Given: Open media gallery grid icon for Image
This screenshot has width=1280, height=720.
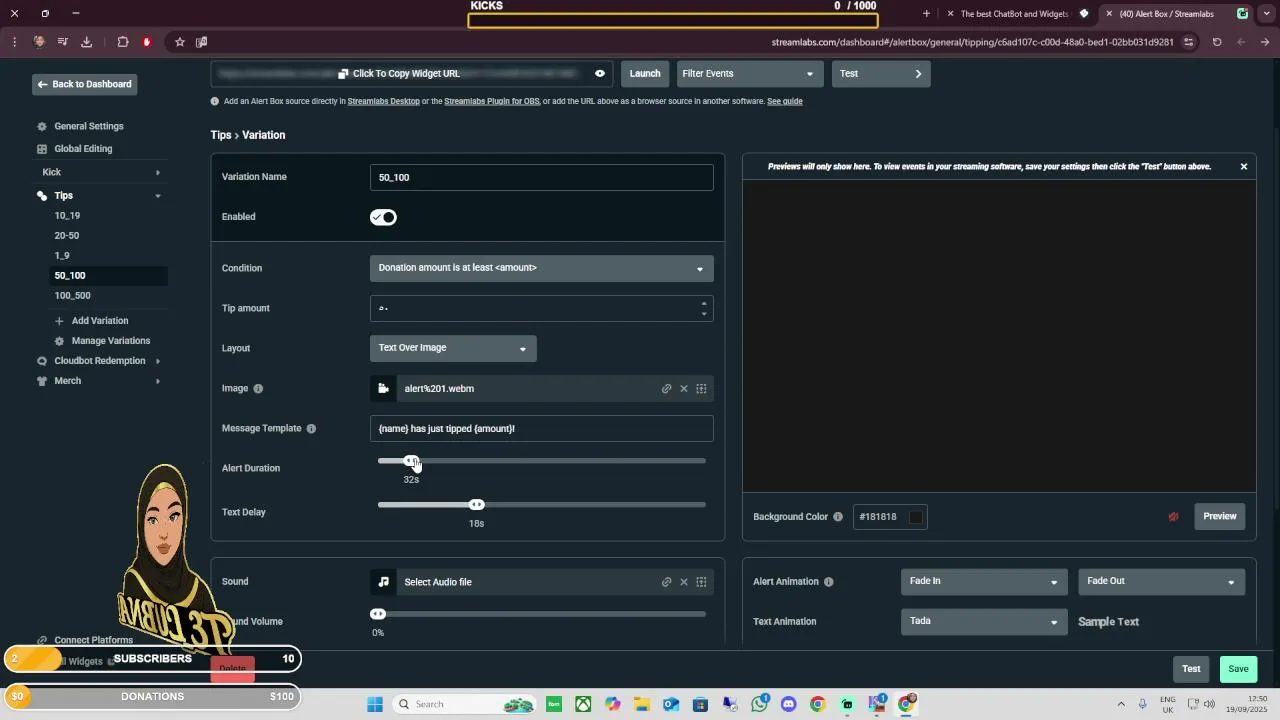Looking at the screenshot, I should (x=701, y=389).
